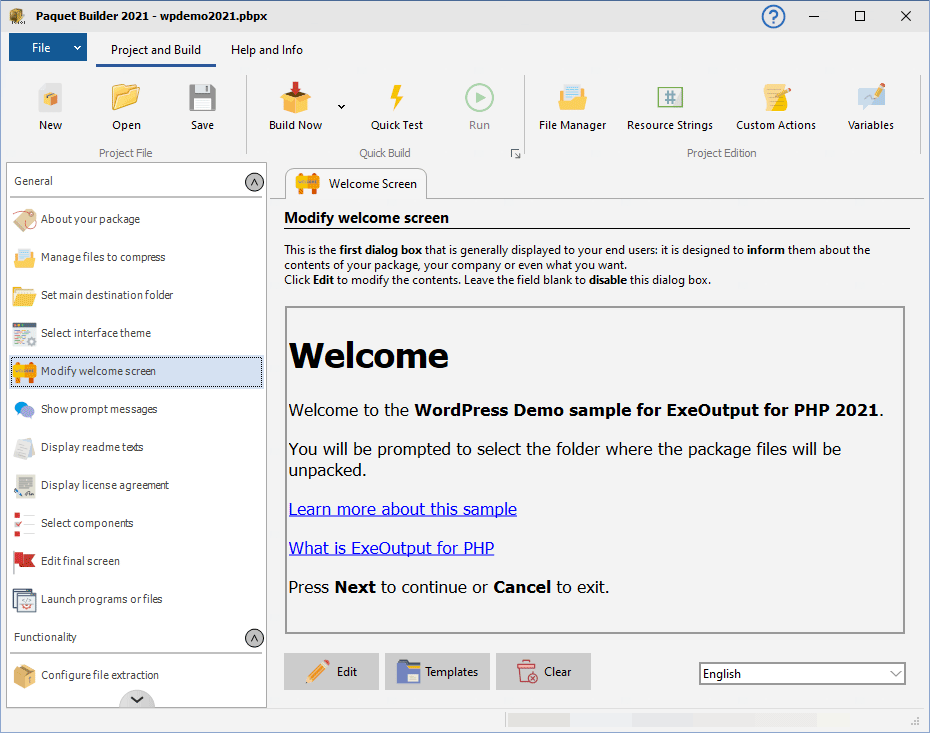930x733 pixels.
Task: Open the Templates button
Action: point(437,672)
